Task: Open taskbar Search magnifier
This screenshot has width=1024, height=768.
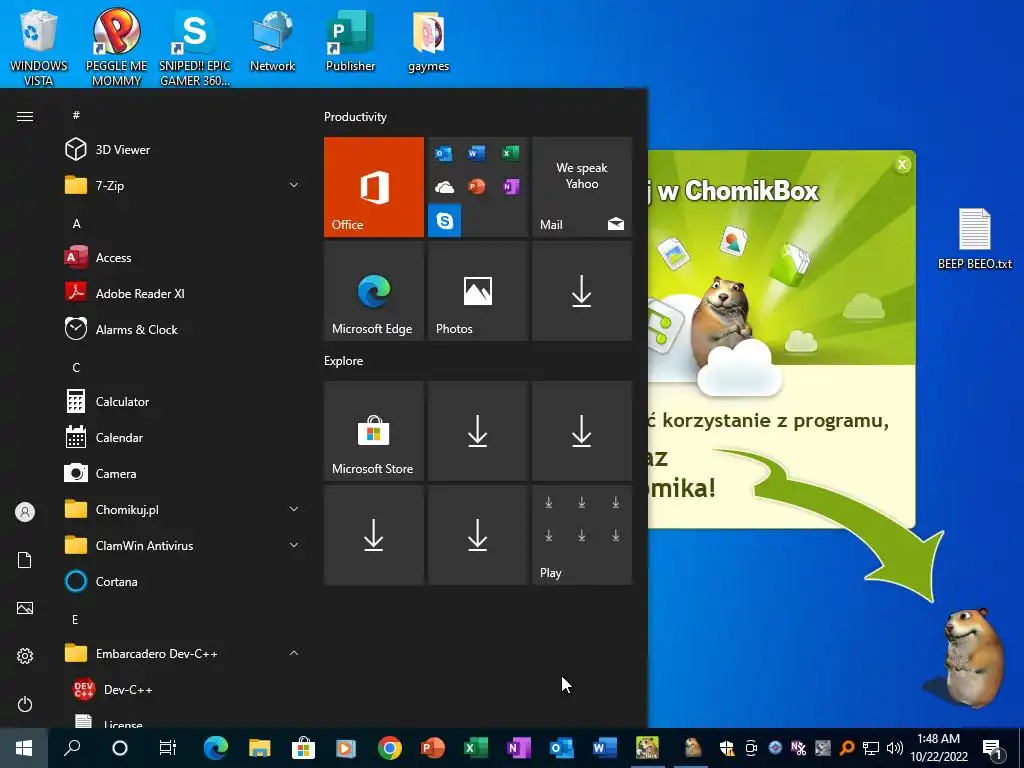Action: (72, 748)
